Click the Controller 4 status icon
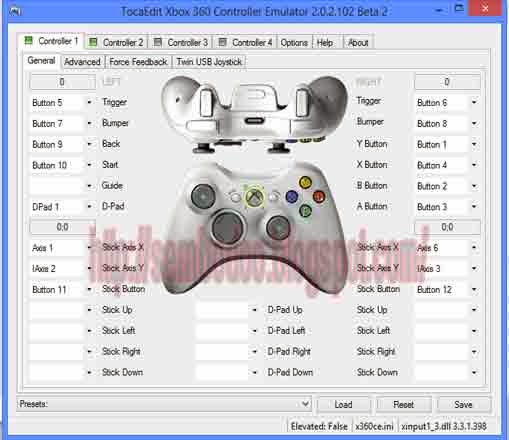This screenshot has height=440, width=509. pyautogui.click(x=222, y=42)
